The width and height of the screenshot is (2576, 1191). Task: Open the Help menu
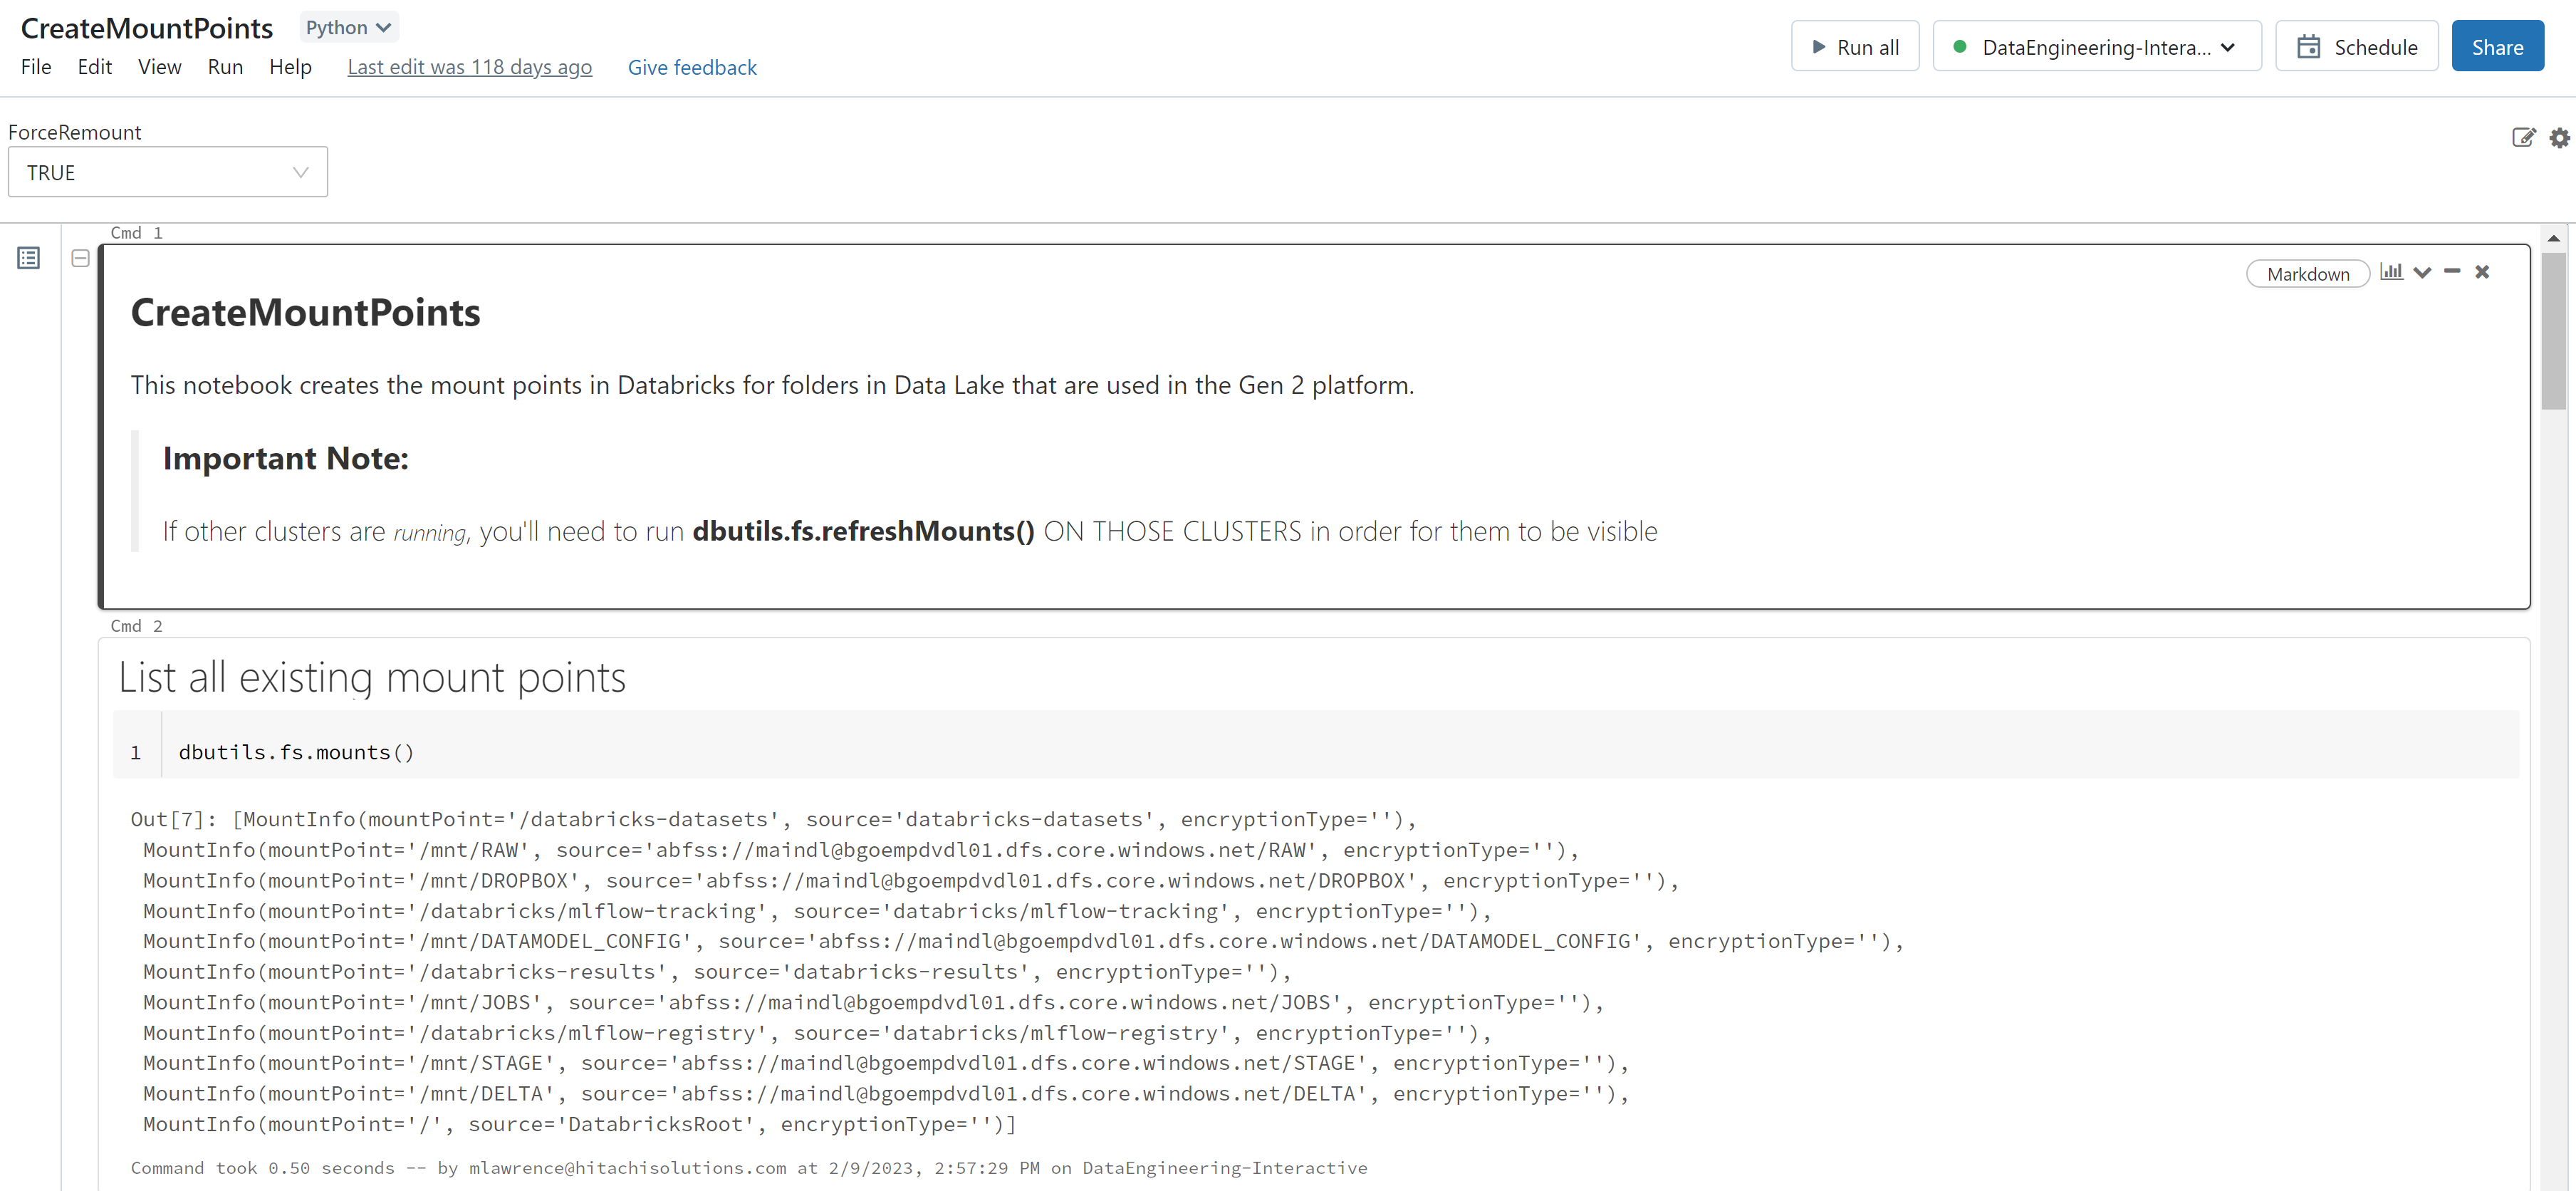290,67
